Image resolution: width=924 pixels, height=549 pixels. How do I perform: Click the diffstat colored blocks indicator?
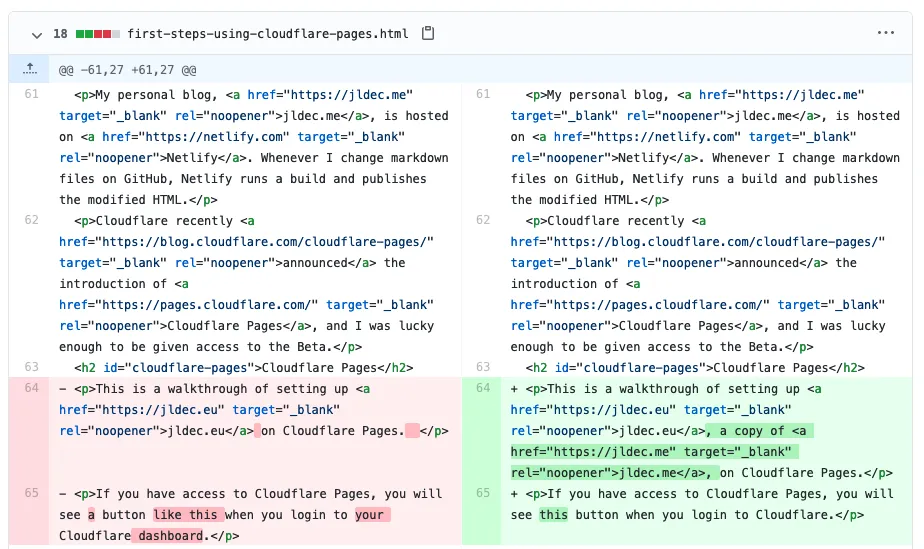click(x=98, y=34)
